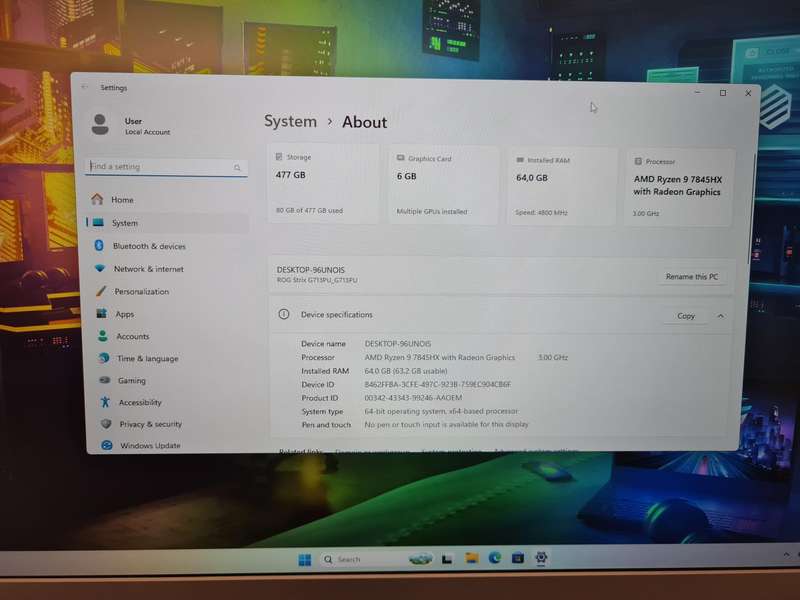Image resolution: width=800 pixels, height=600 pixels.
Task: Open the Graphics Card 6 GB card
Action: click(444, 185)
